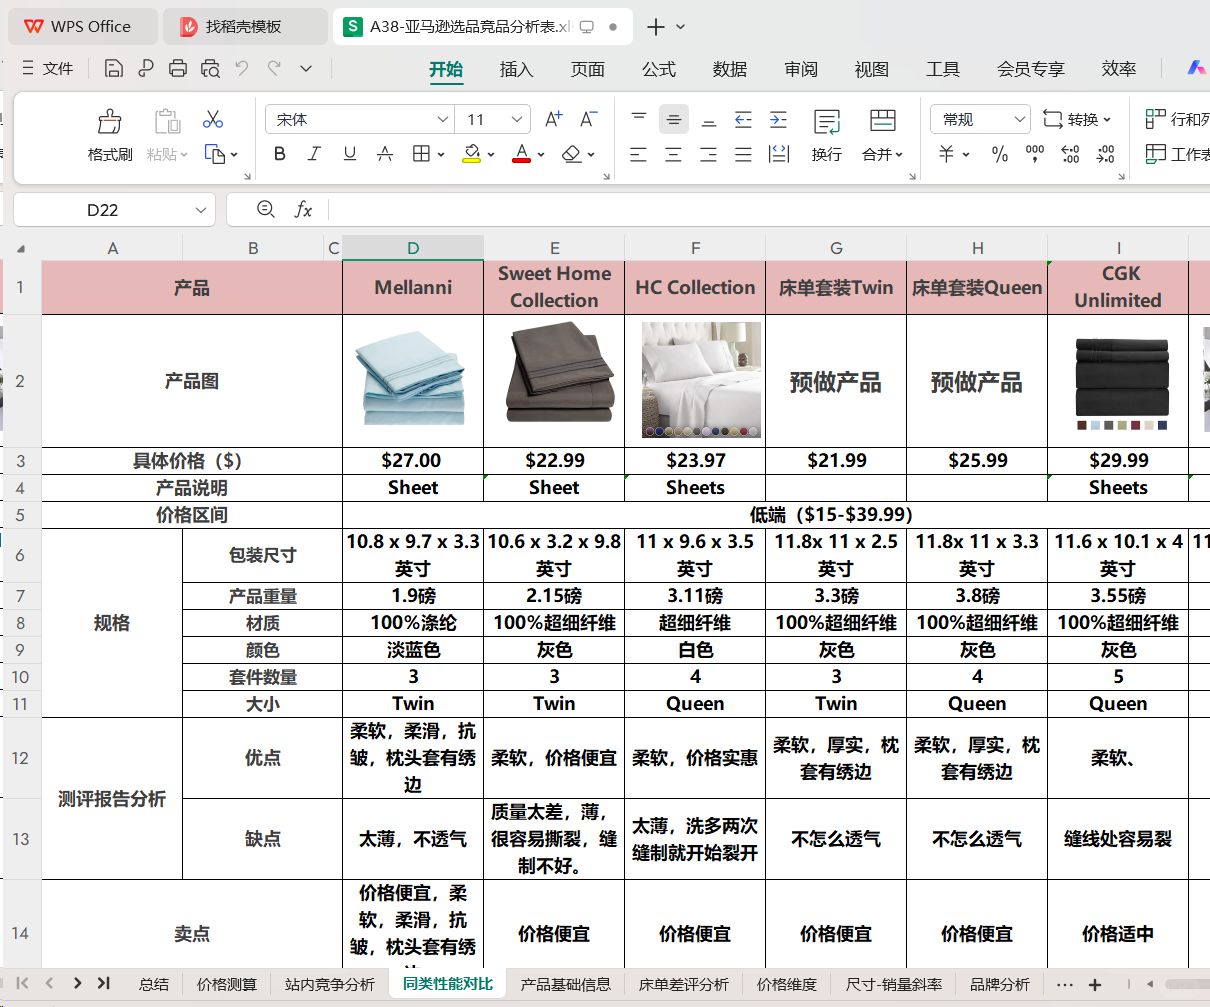
Task: Switch to the 找稻壳模板 window tab
Action: [244, 27]
